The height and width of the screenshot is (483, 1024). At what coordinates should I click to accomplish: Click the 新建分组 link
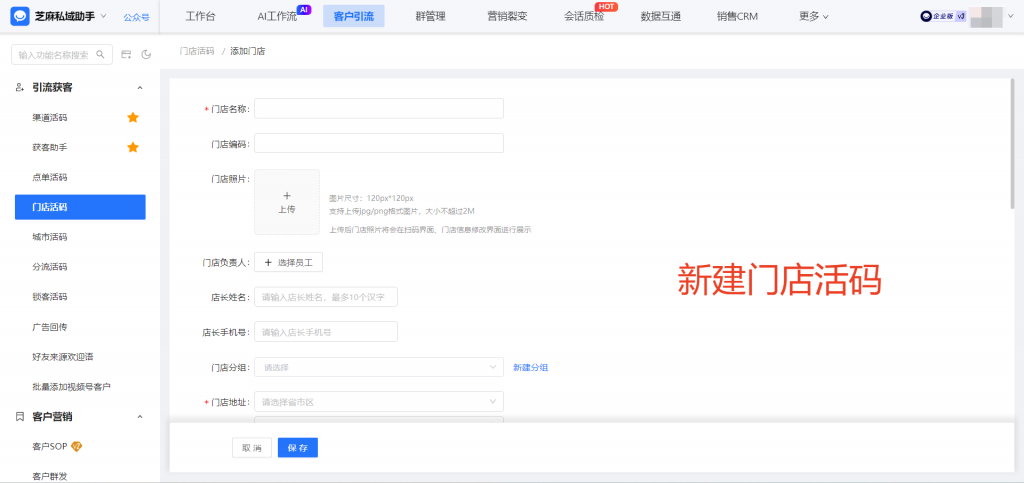click(530, 367)
